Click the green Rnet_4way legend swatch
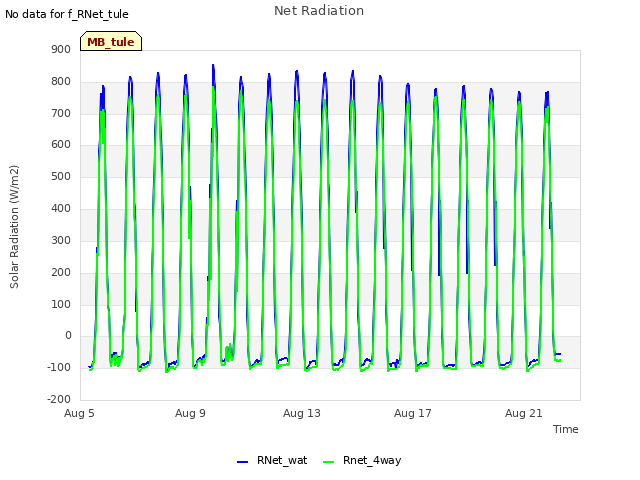Viewport: 640px width, 480px height. (x=328, y=462)
